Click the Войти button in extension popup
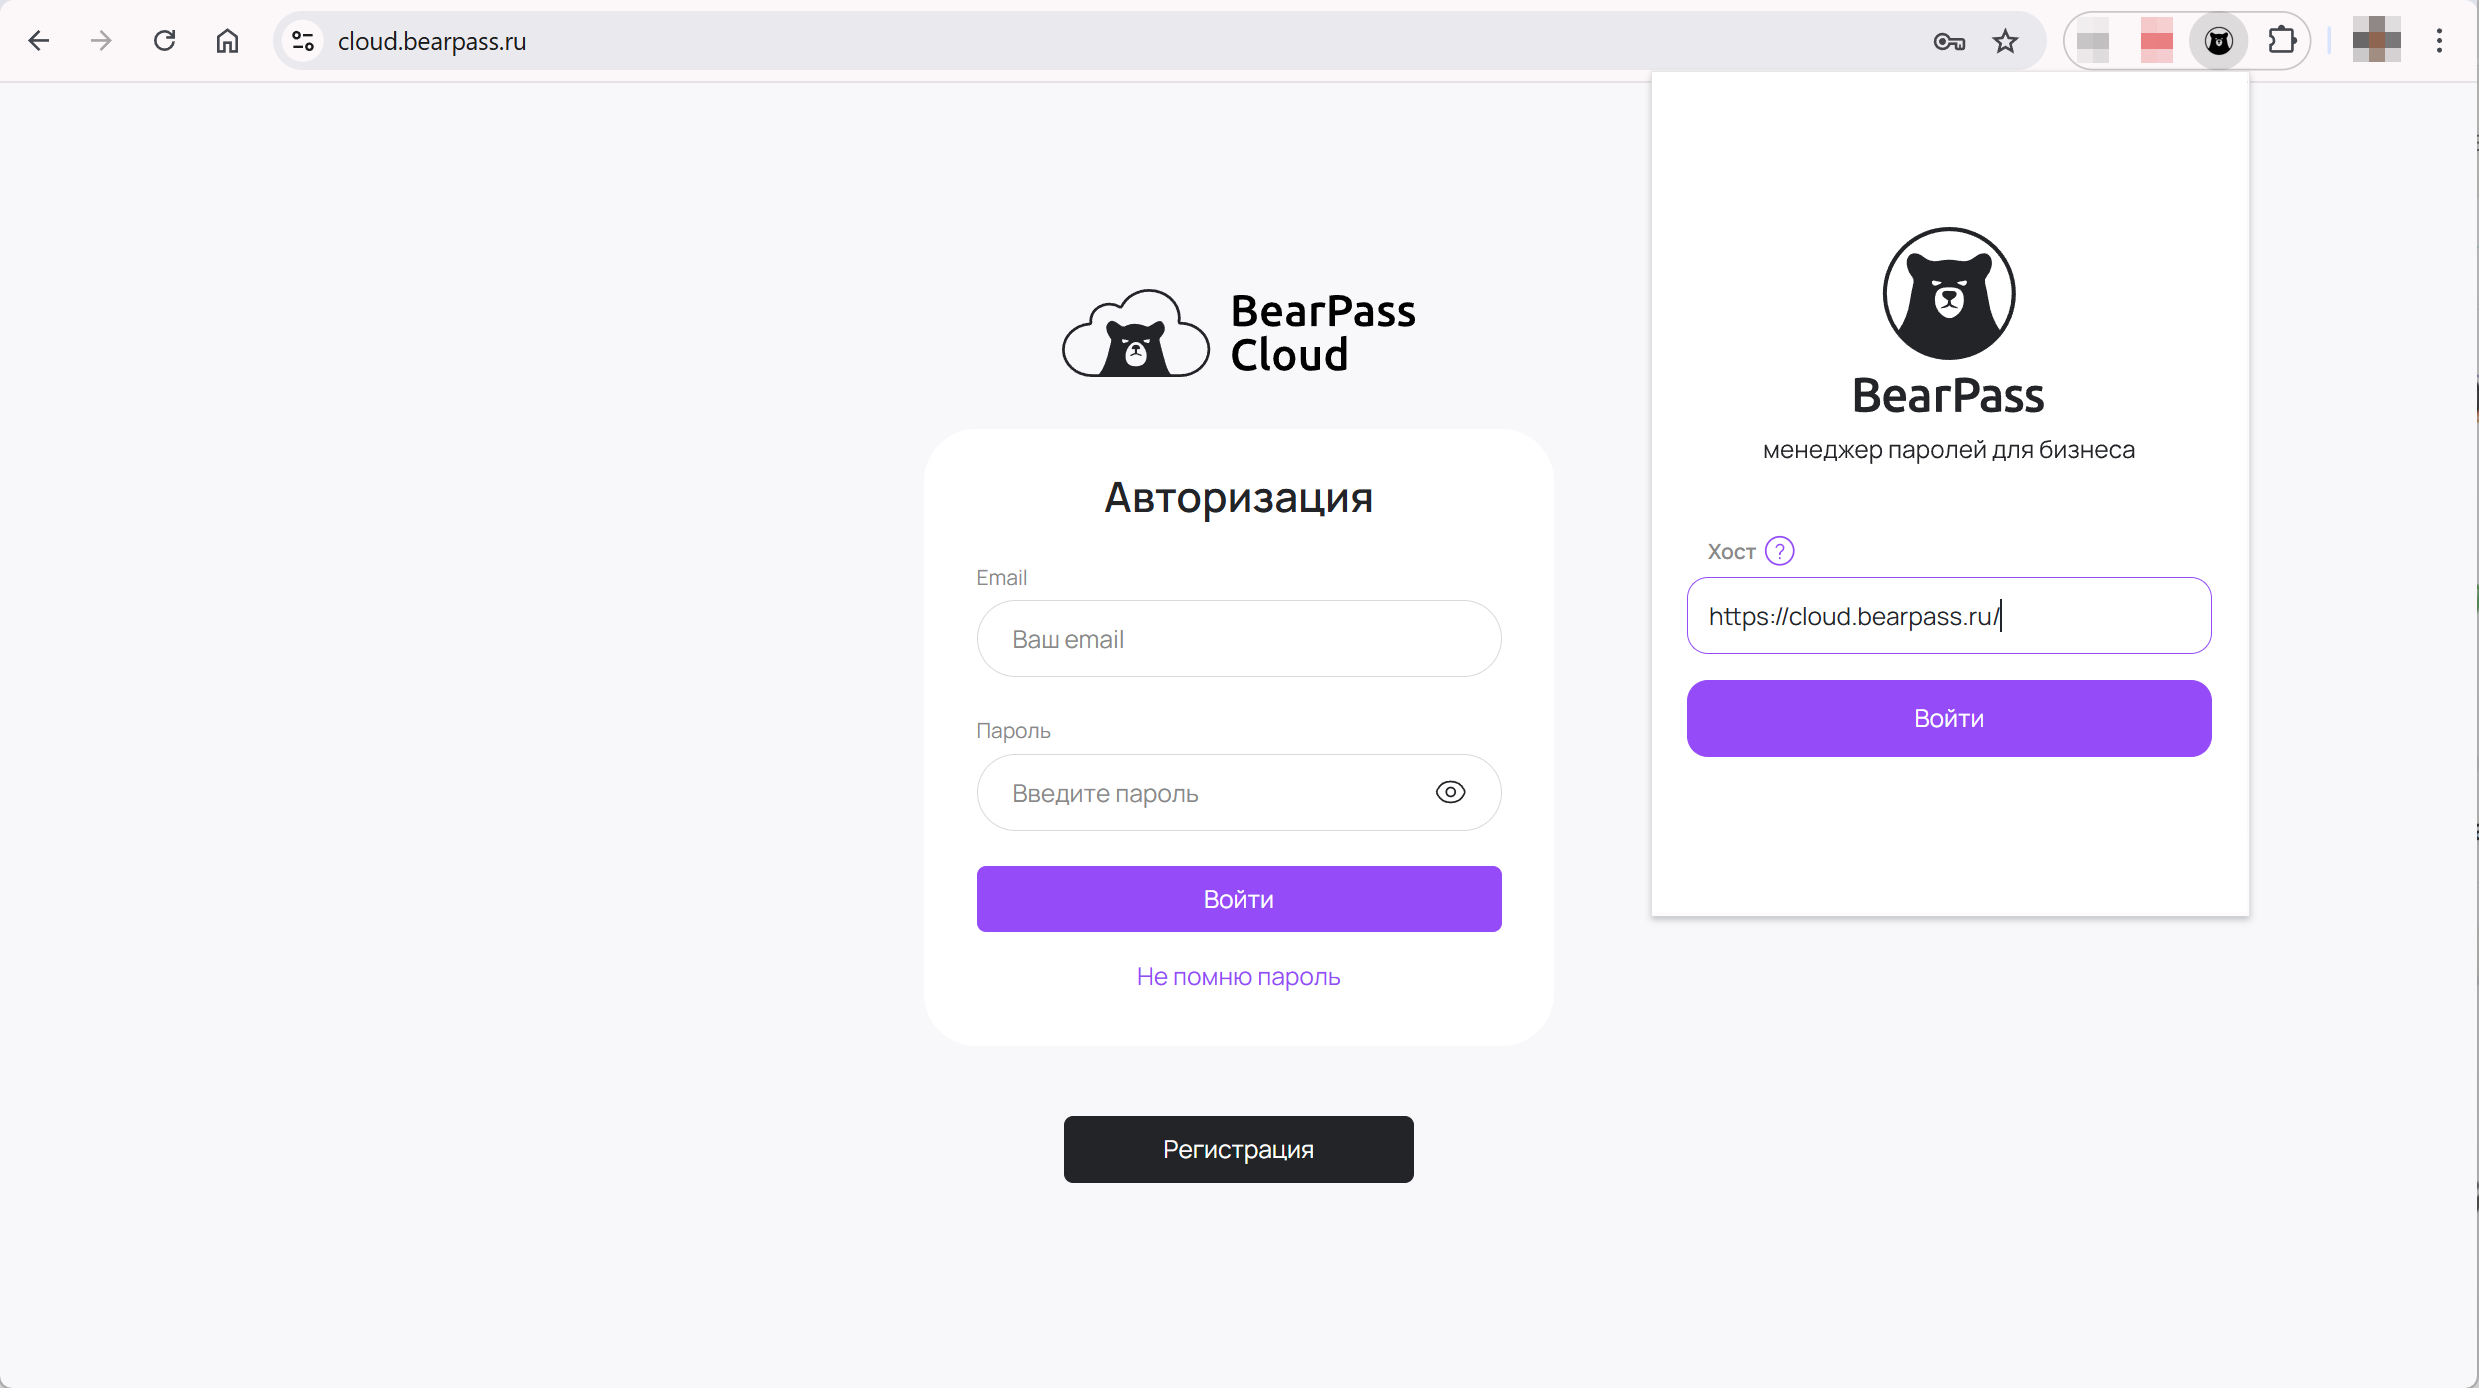This screenshot has width=2479, height=1388. pyautogui.click(x=1949, y=718)
